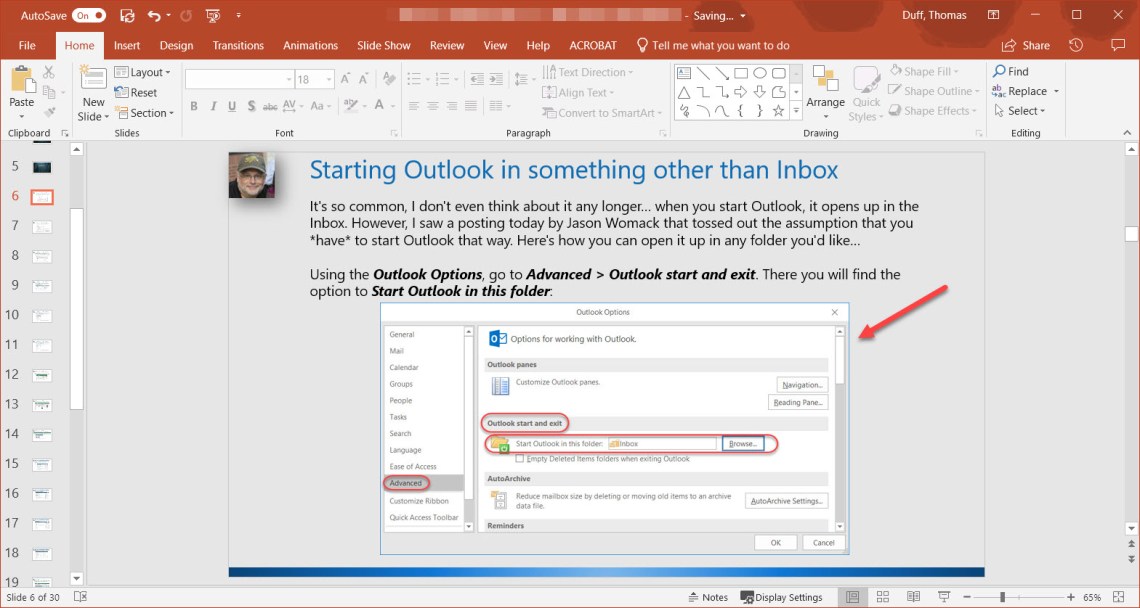Open the File menu
This screenshot has width=1140, height=608.
pyautogui.click(x=27, y=45)
